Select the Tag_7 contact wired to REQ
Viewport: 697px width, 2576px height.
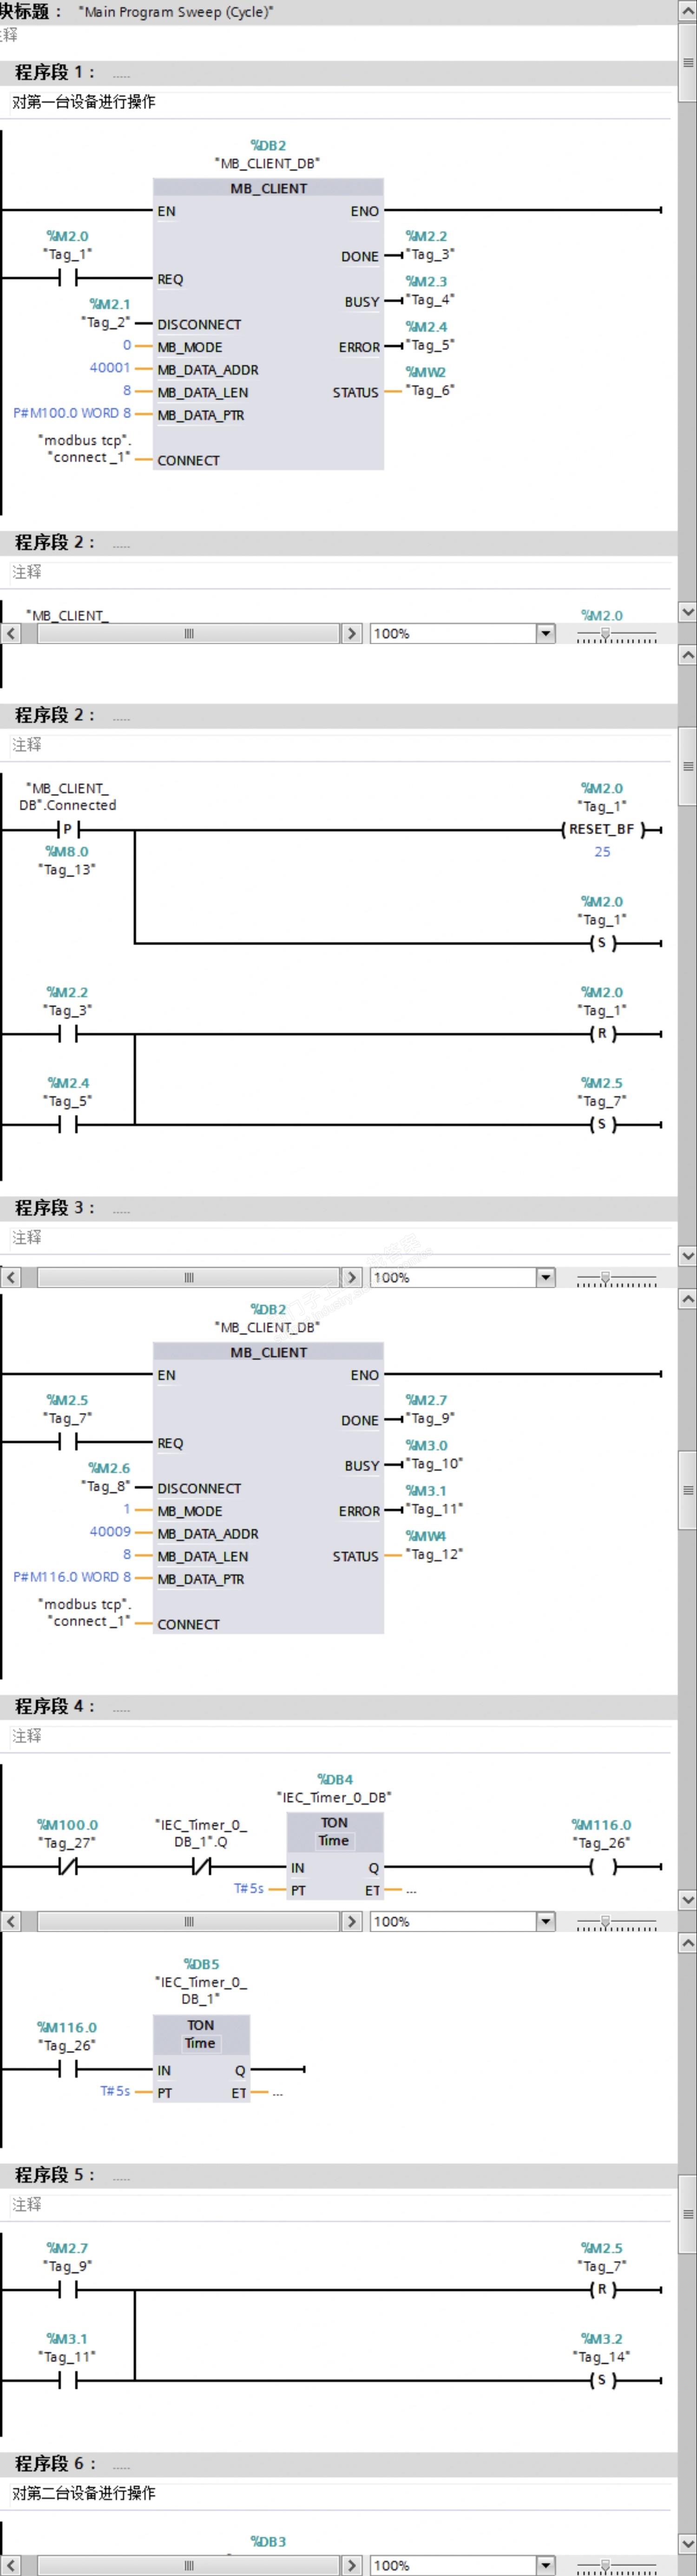[68, 1442]
